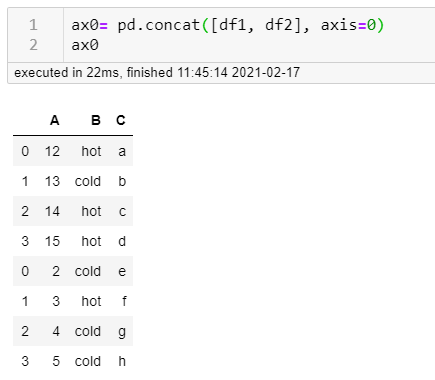Click cell containing letter d
This screenshot has height=380, width=435.
tap(122, 241)
